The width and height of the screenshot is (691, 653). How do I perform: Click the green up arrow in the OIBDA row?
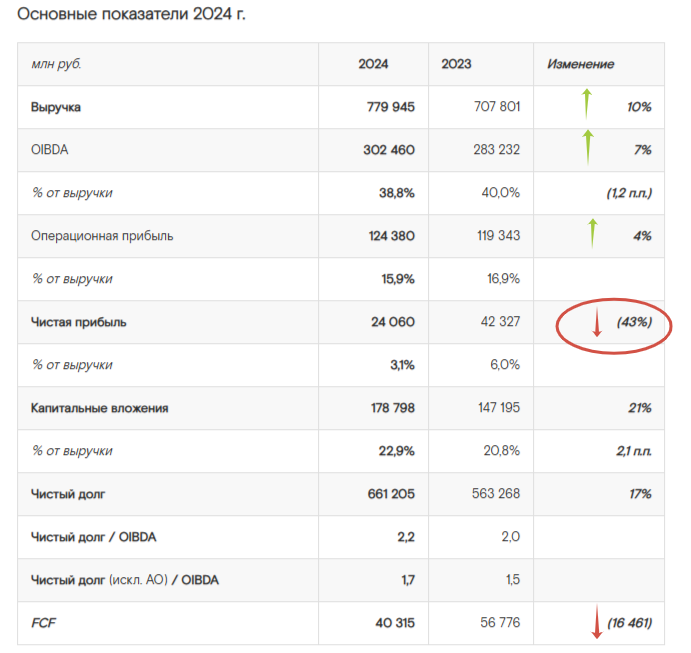(x=588, y=147)
